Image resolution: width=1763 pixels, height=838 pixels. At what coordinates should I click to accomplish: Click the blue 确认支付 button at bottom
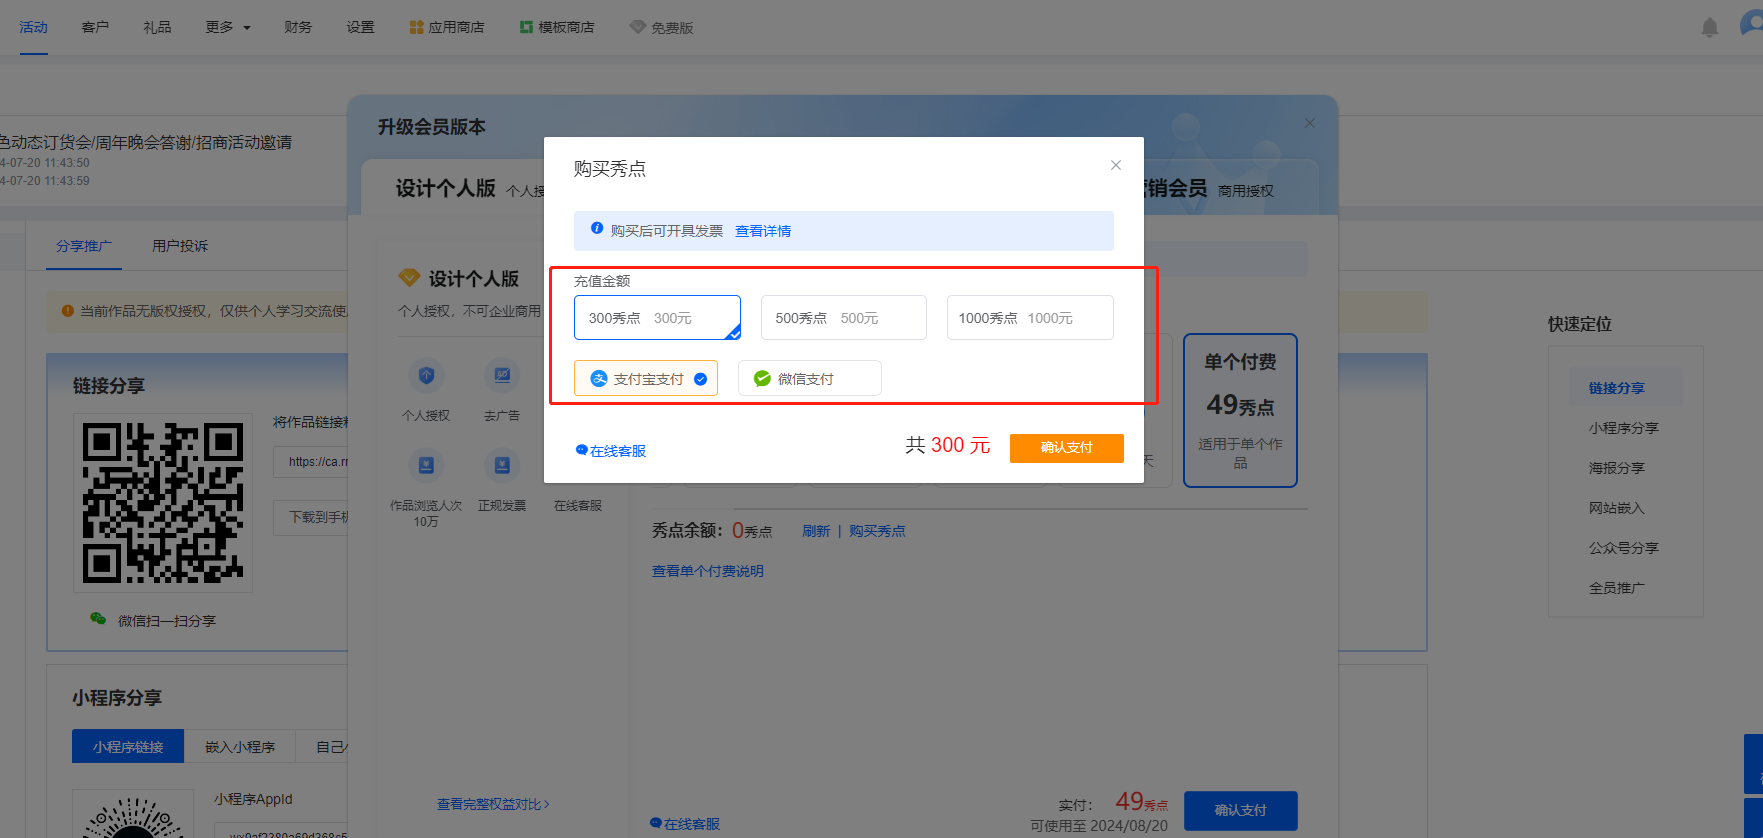(x=1241, y=811)
